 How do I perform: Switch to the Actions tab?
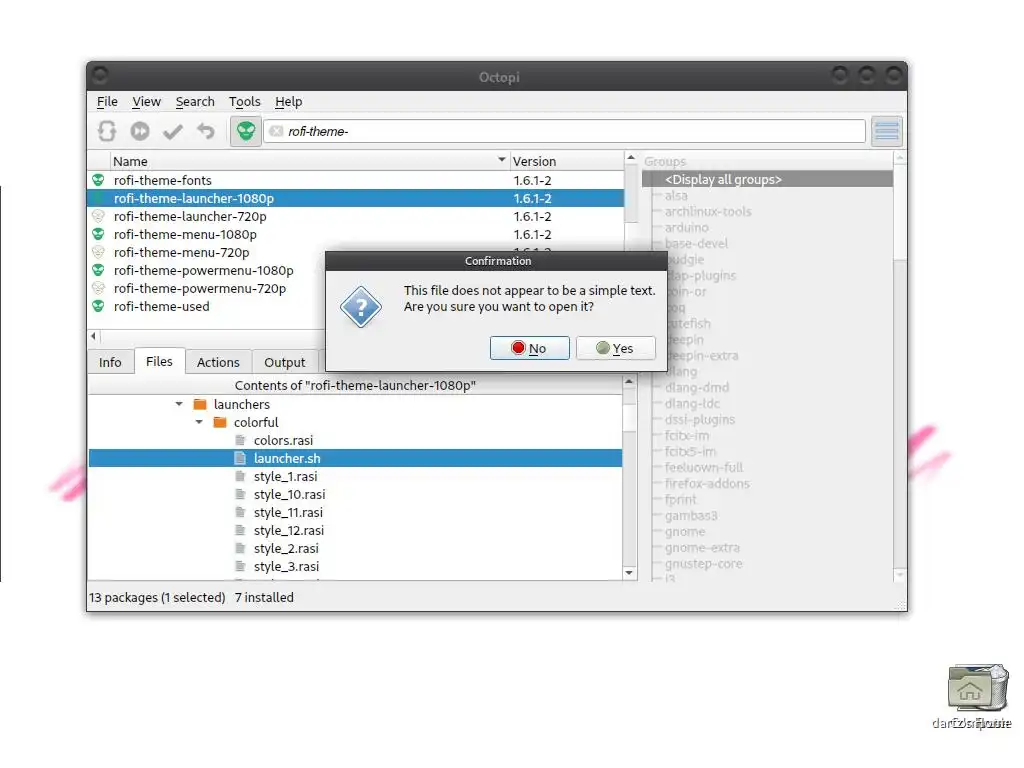(x=218, y=362)
